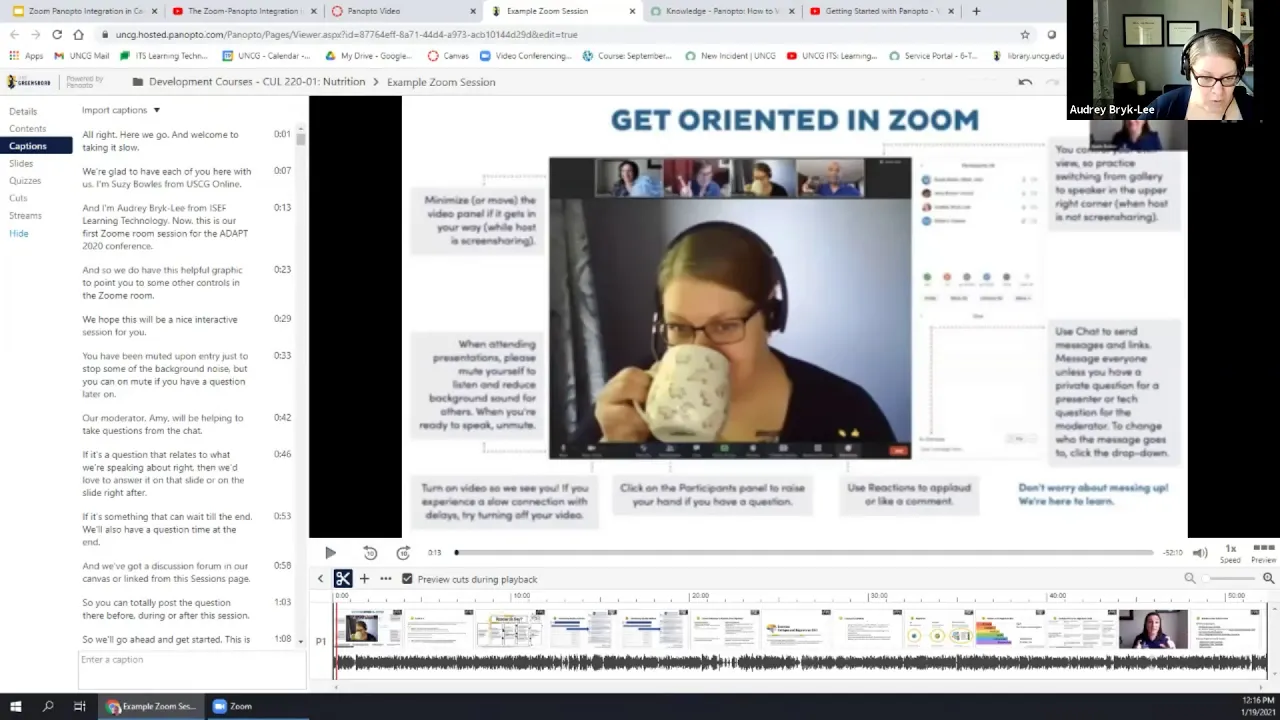1280x720 pixels.
Task: Open the Canvas bookmark
Action: [x=448, y=56]
